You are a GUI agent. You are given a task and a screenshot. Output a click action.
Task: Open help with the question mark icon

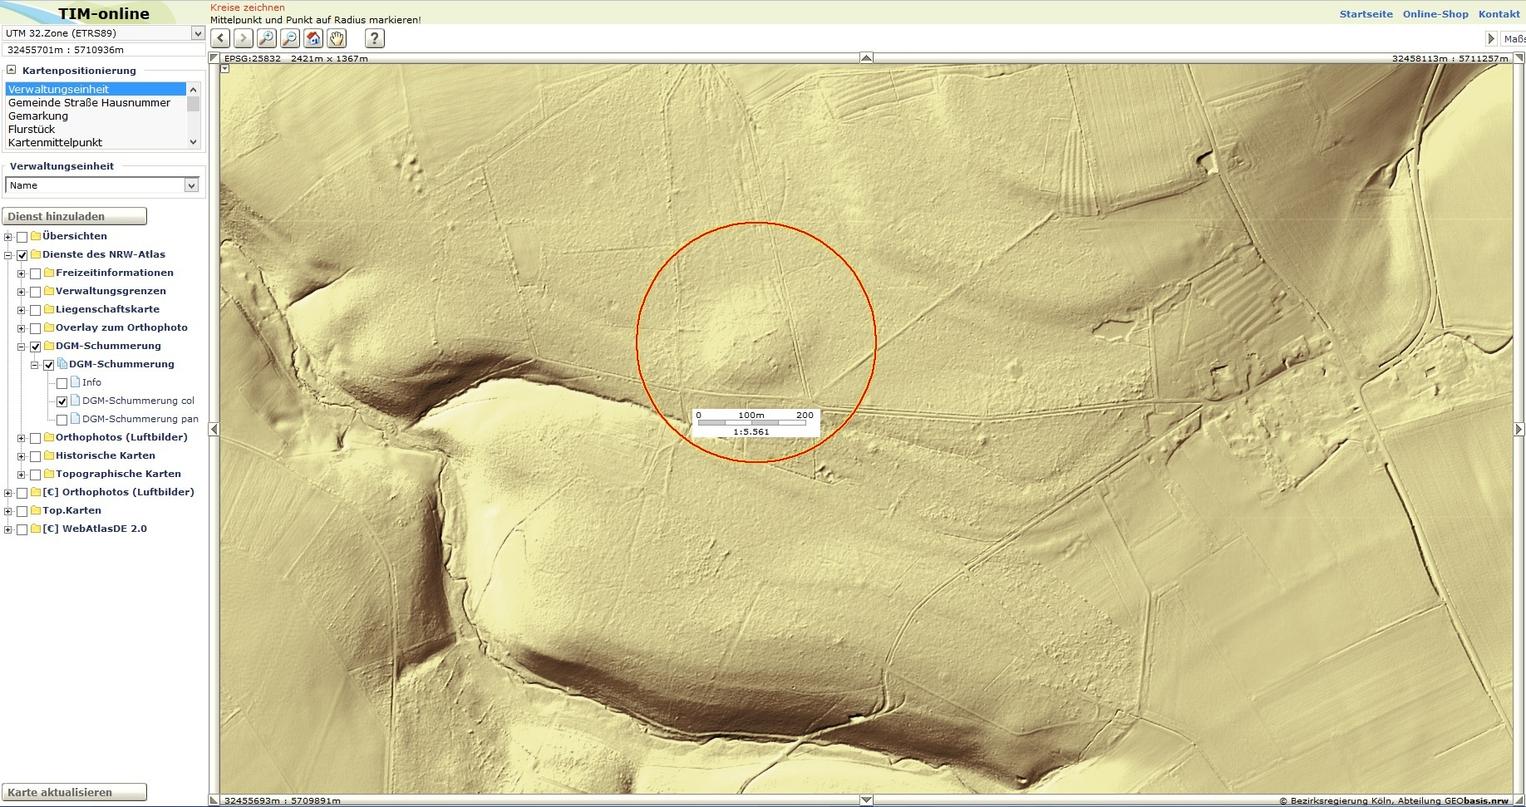pos(374,38)
